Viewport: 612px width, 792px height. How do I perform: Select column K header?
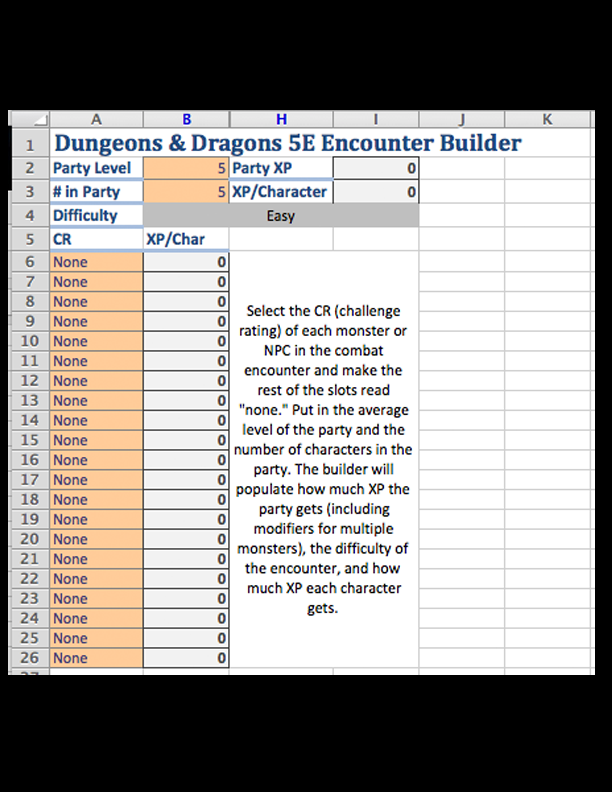(547, 119)
